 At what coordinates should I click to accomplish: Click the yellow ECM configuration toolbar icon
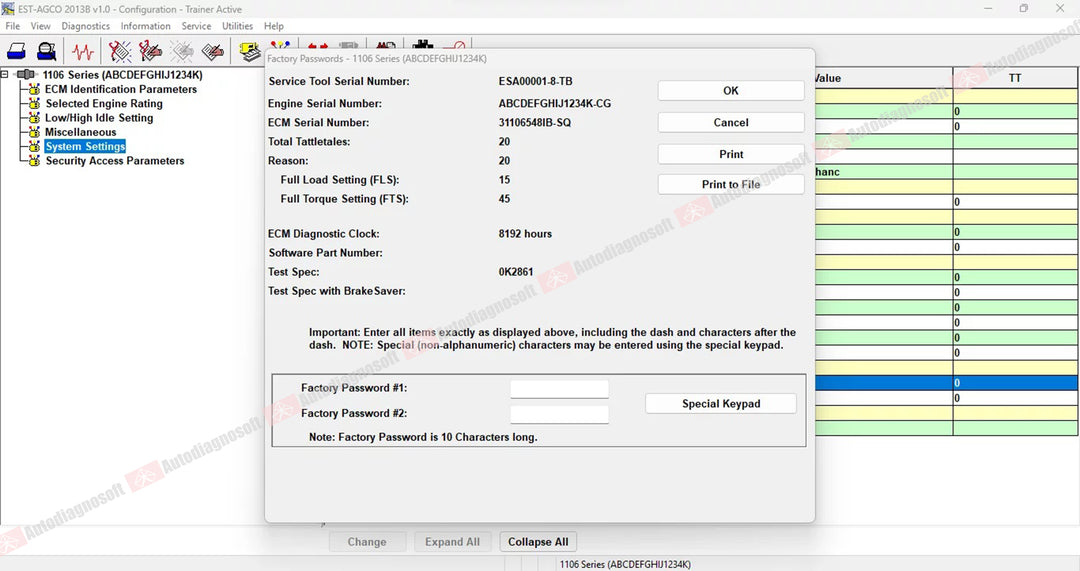(x=249, y=51)
